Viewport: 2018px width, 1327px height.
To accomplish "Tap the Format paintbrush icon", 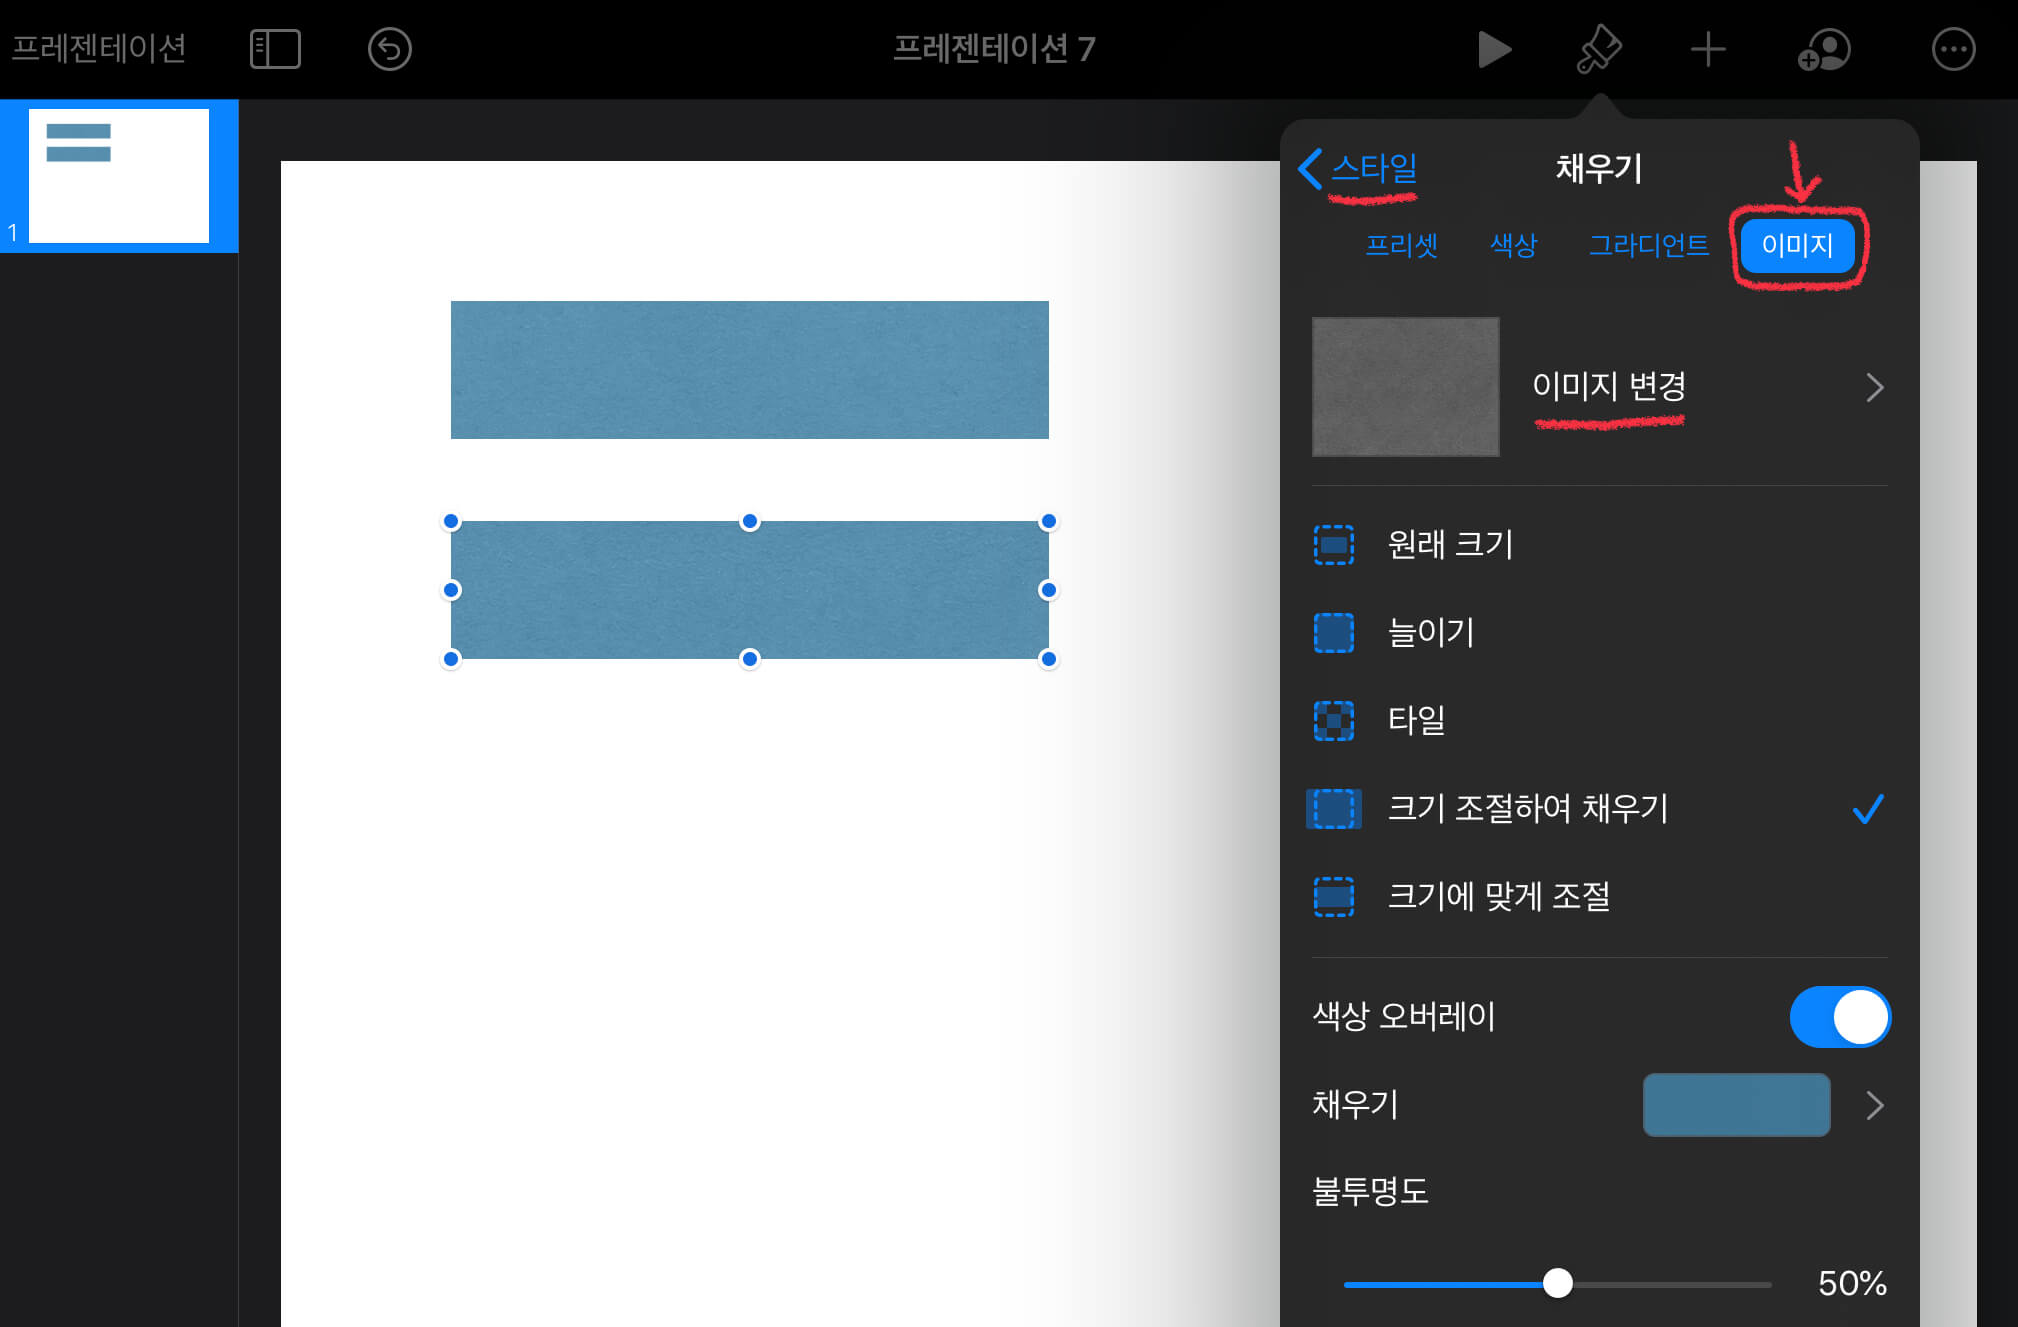I will pos(1599,49).
